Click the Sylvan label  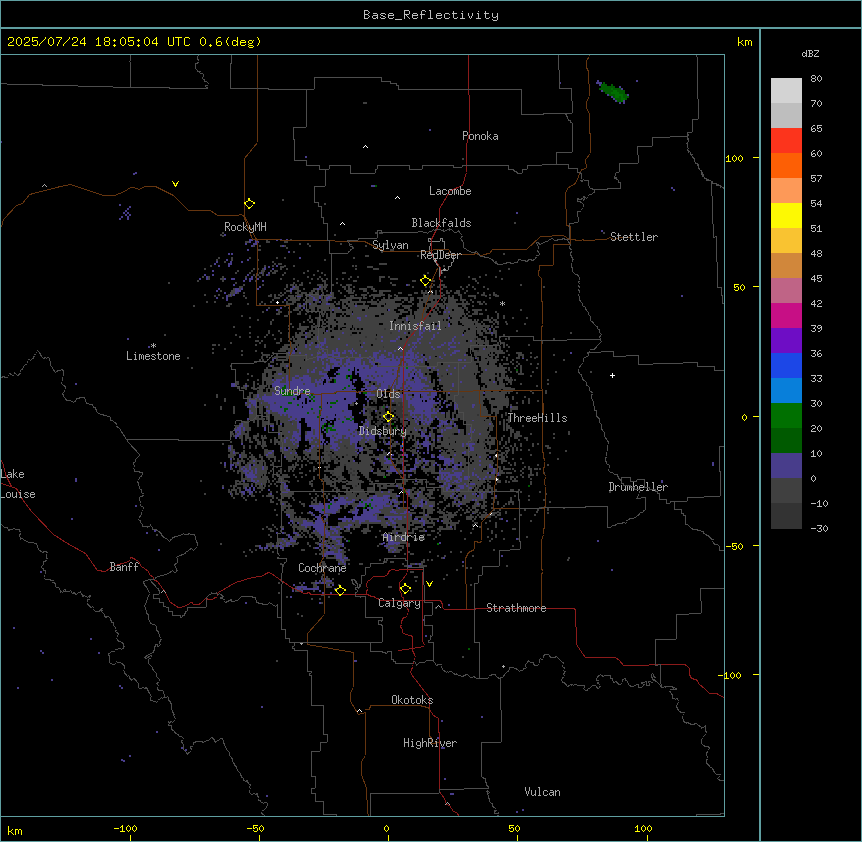pos(390,245)
